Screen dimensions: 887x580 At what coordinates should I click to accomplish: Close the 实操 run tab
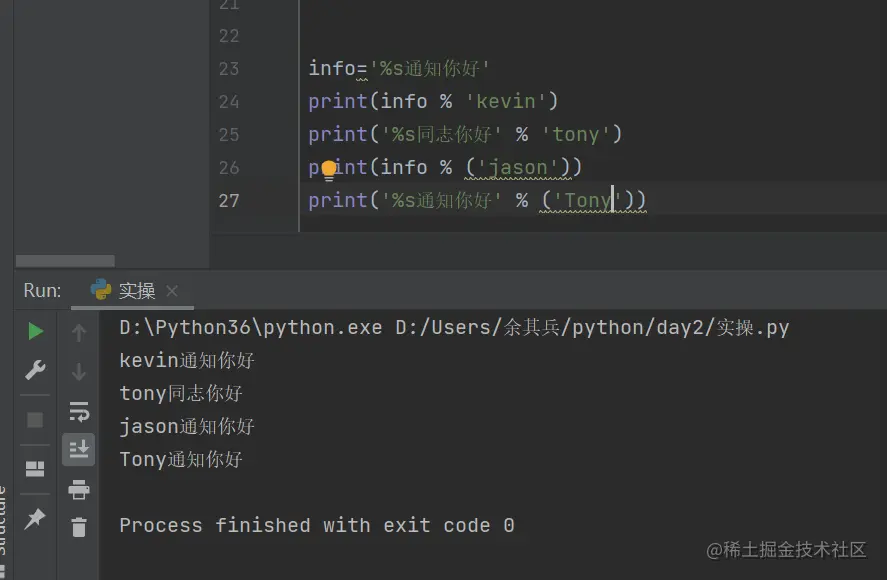(172, 291)
